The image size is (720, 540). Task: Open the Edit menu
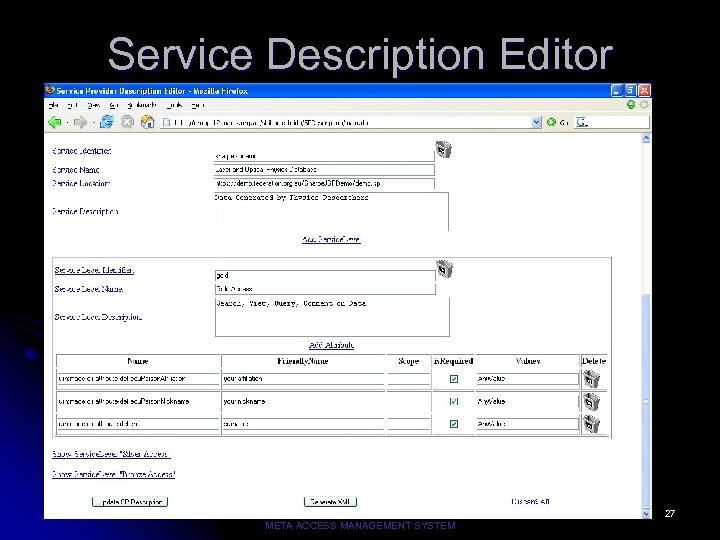coord(72,105)
